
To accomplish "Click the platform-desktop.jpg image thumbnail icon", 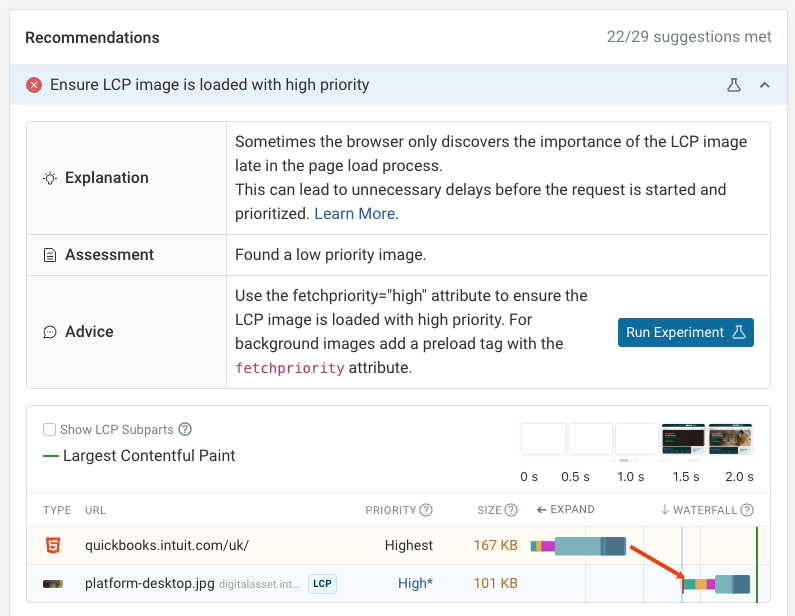I will [53, 583].
